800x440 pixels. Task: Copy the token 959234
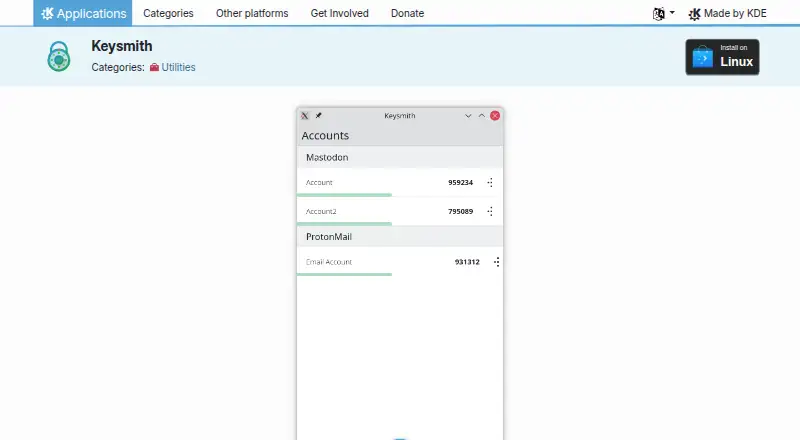[x=461, y=182]
